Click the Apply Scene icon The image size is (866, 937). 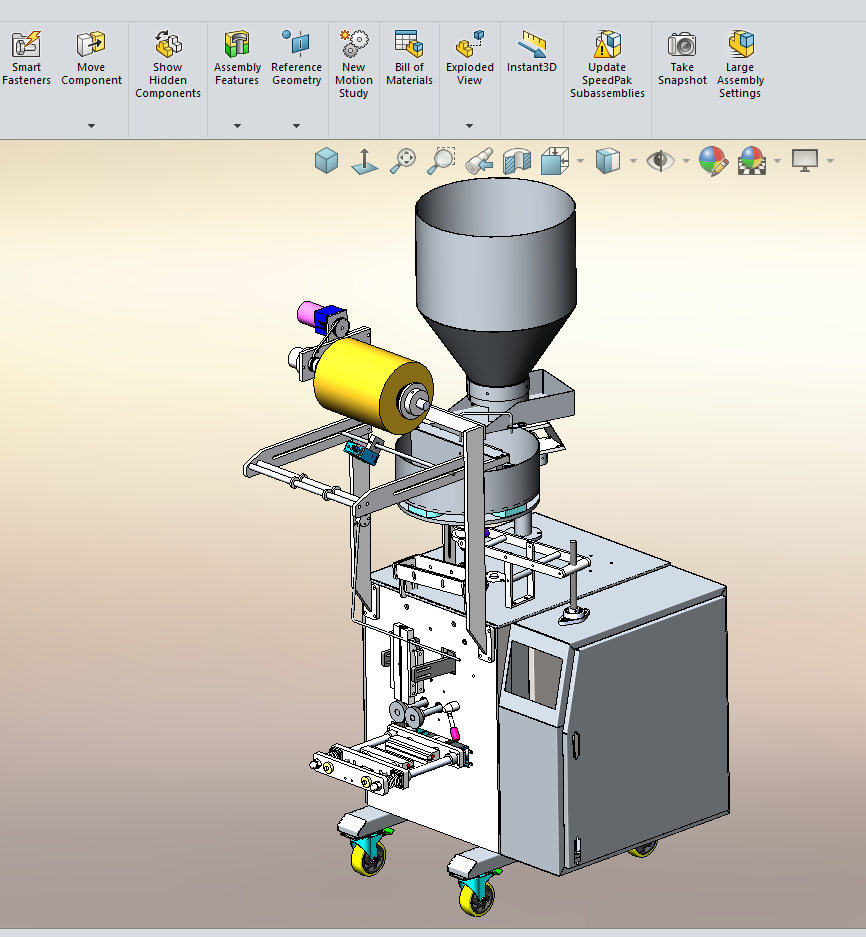tap(752, 161)
